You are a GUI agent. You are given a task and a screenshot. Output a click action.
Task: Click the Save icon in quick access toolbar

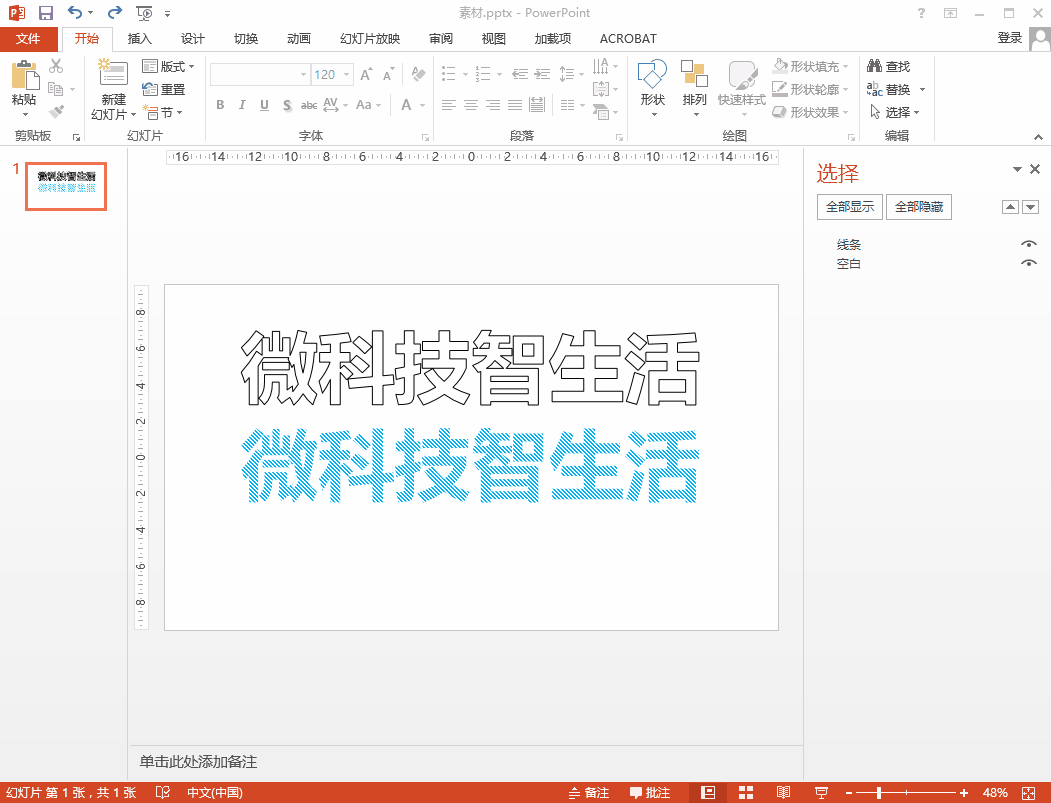[46, 13]
